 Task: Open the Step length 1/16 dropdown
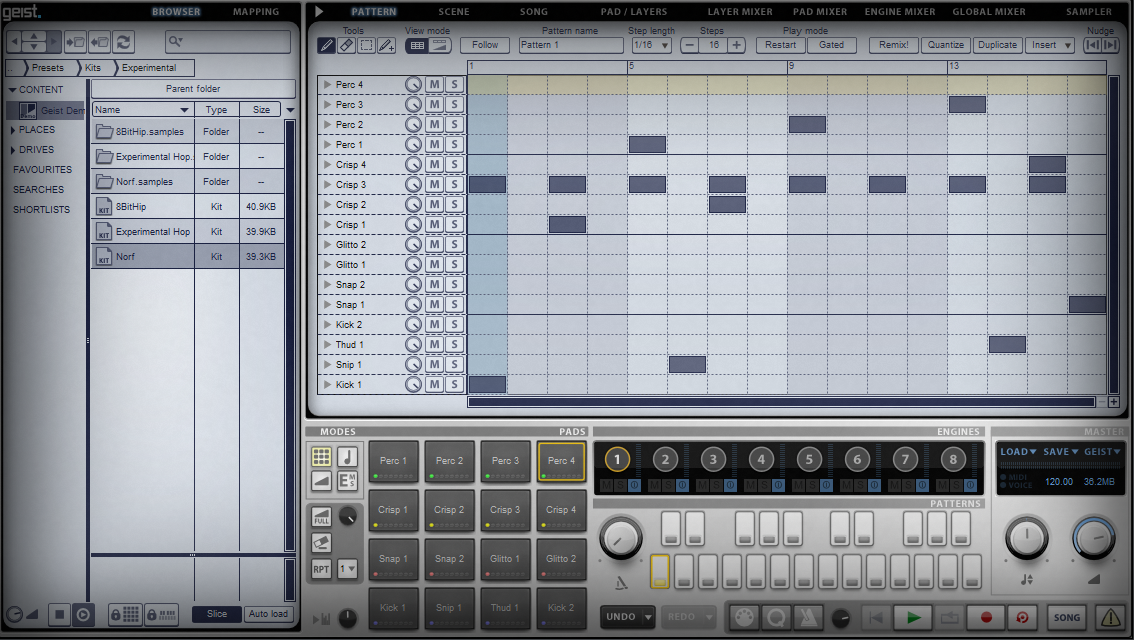(652, 45)
